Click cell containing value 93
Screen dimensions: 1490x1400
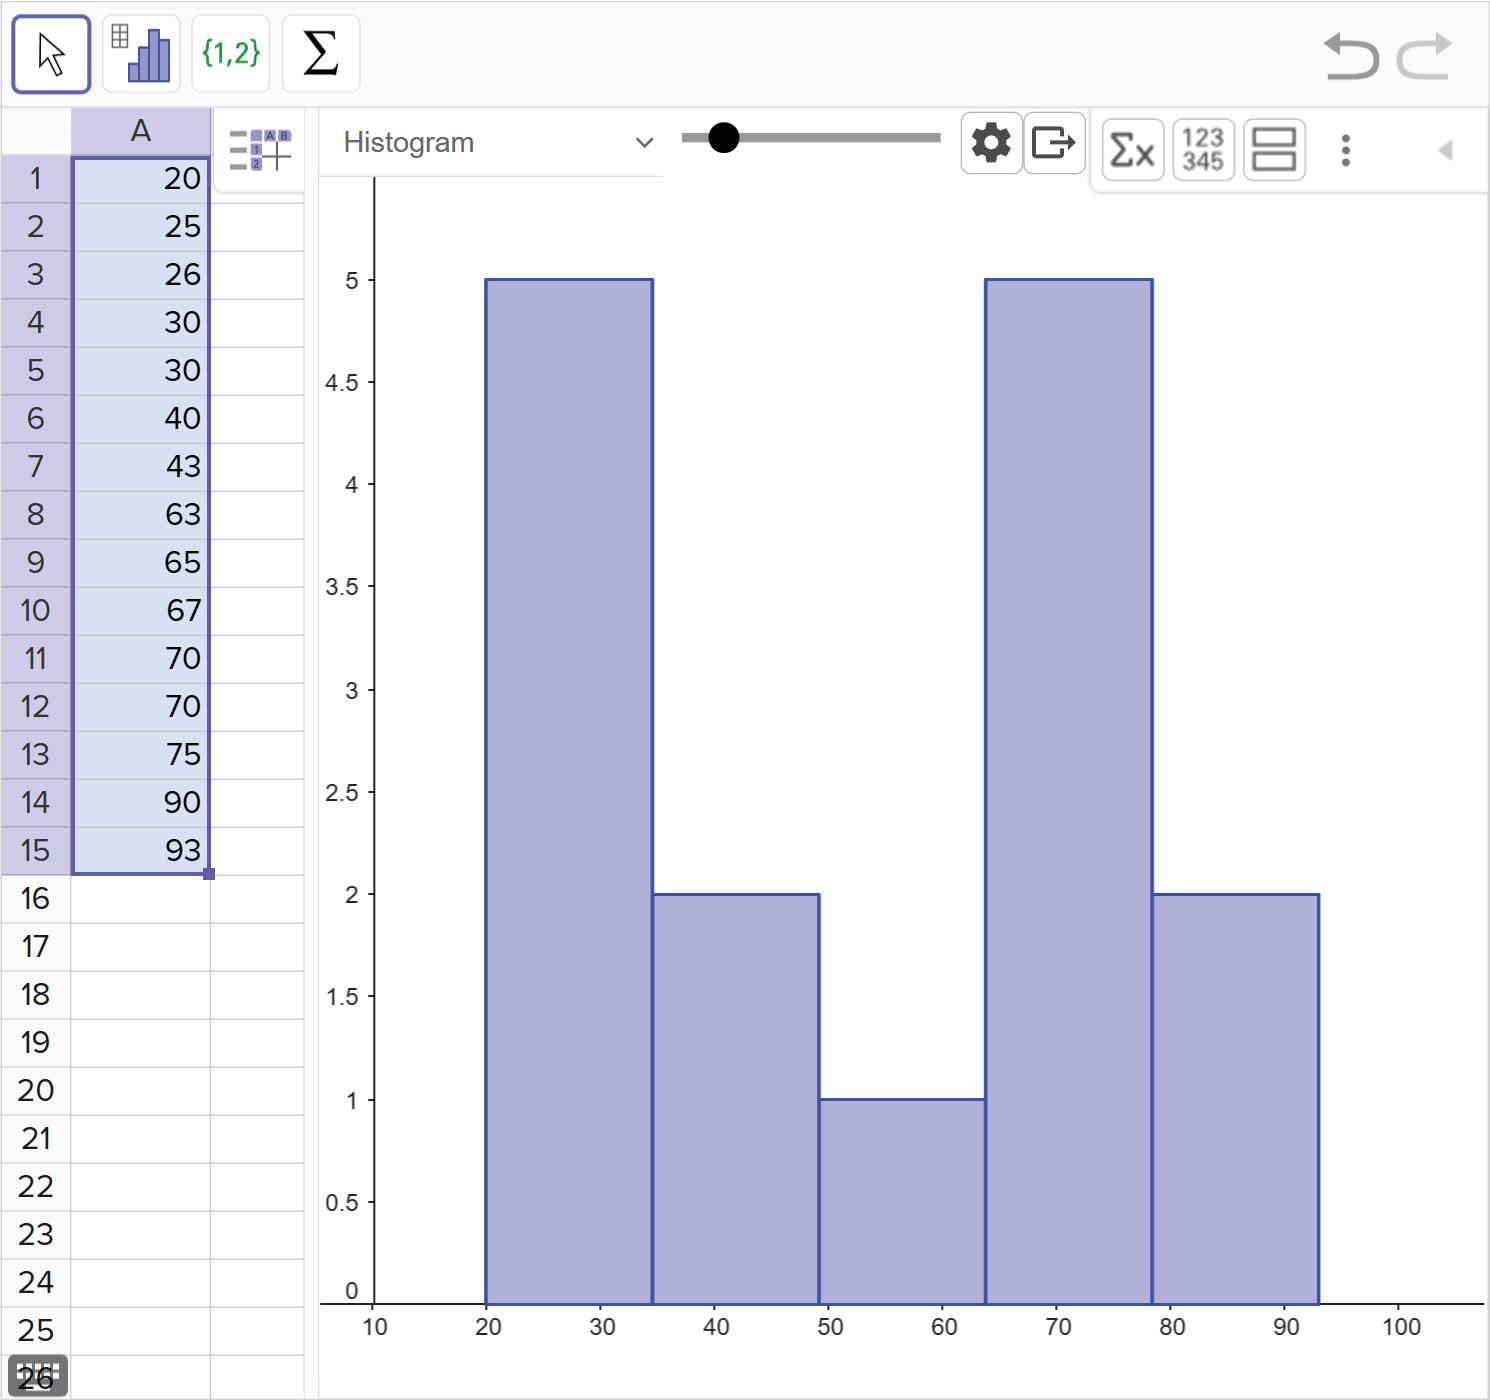(x=141, y=851)
